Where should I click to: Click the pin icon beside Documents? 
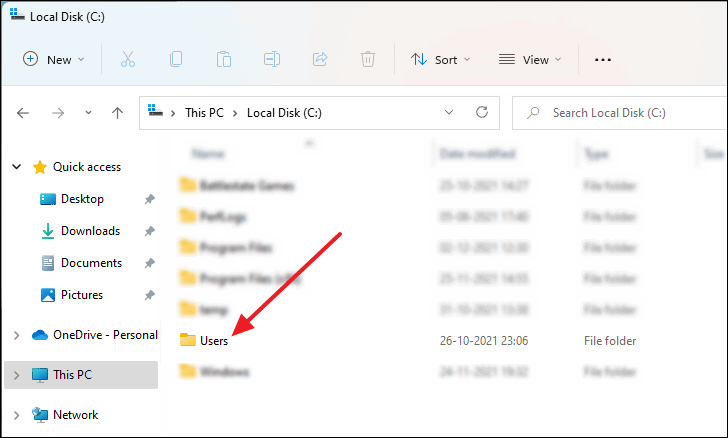[x=150, y=263]
